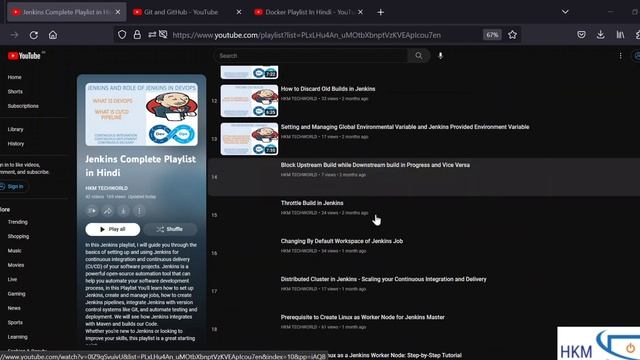Close the Jenkins Complete Playlist tab
This screenshot has width=640, height=360.
click(118, 12)
